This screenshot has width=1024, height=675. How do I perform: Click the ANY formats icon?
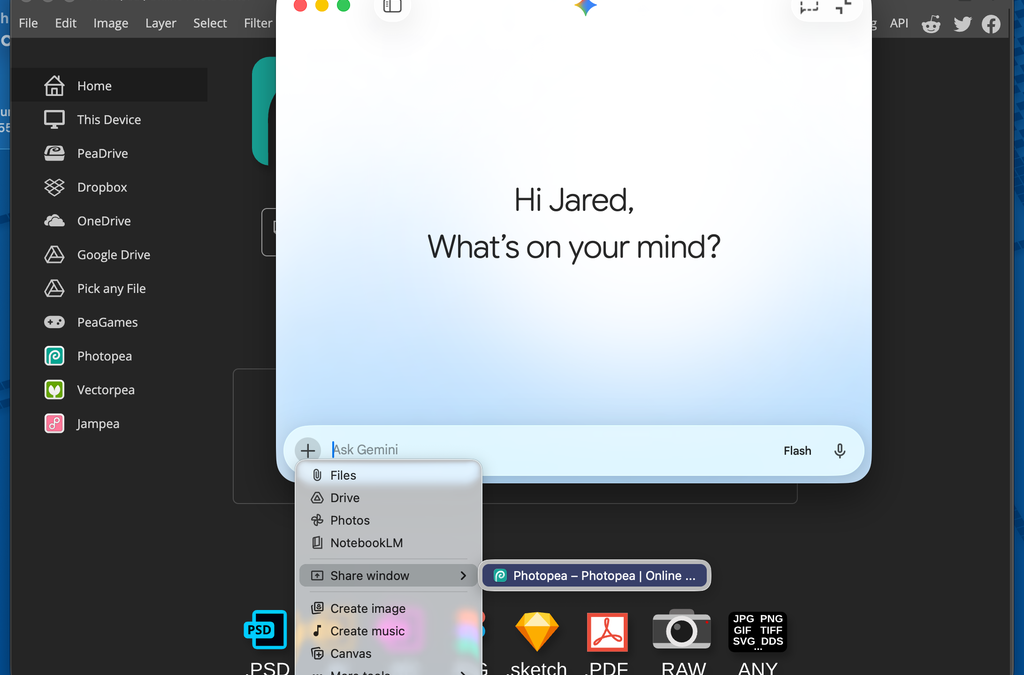click(x=758, y=631)
